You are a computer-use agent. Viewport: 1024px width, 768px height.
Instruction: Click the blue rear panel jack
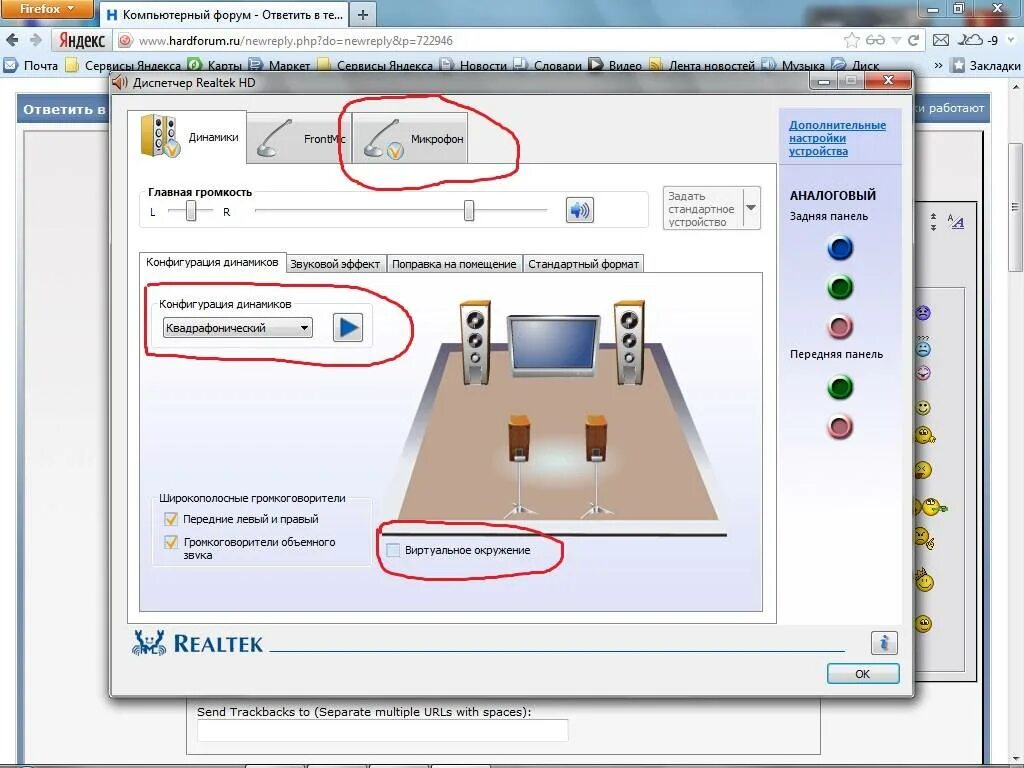pos(840,248)
